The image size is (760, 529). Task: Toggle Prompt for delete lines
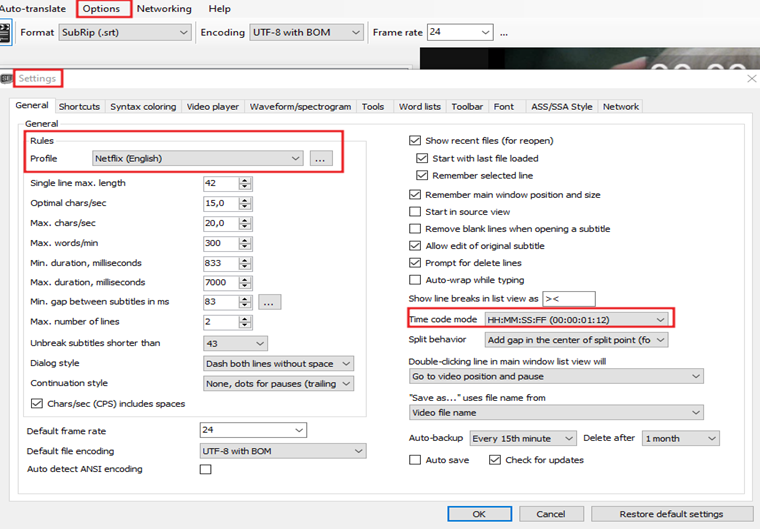click(x=415, y=262)
